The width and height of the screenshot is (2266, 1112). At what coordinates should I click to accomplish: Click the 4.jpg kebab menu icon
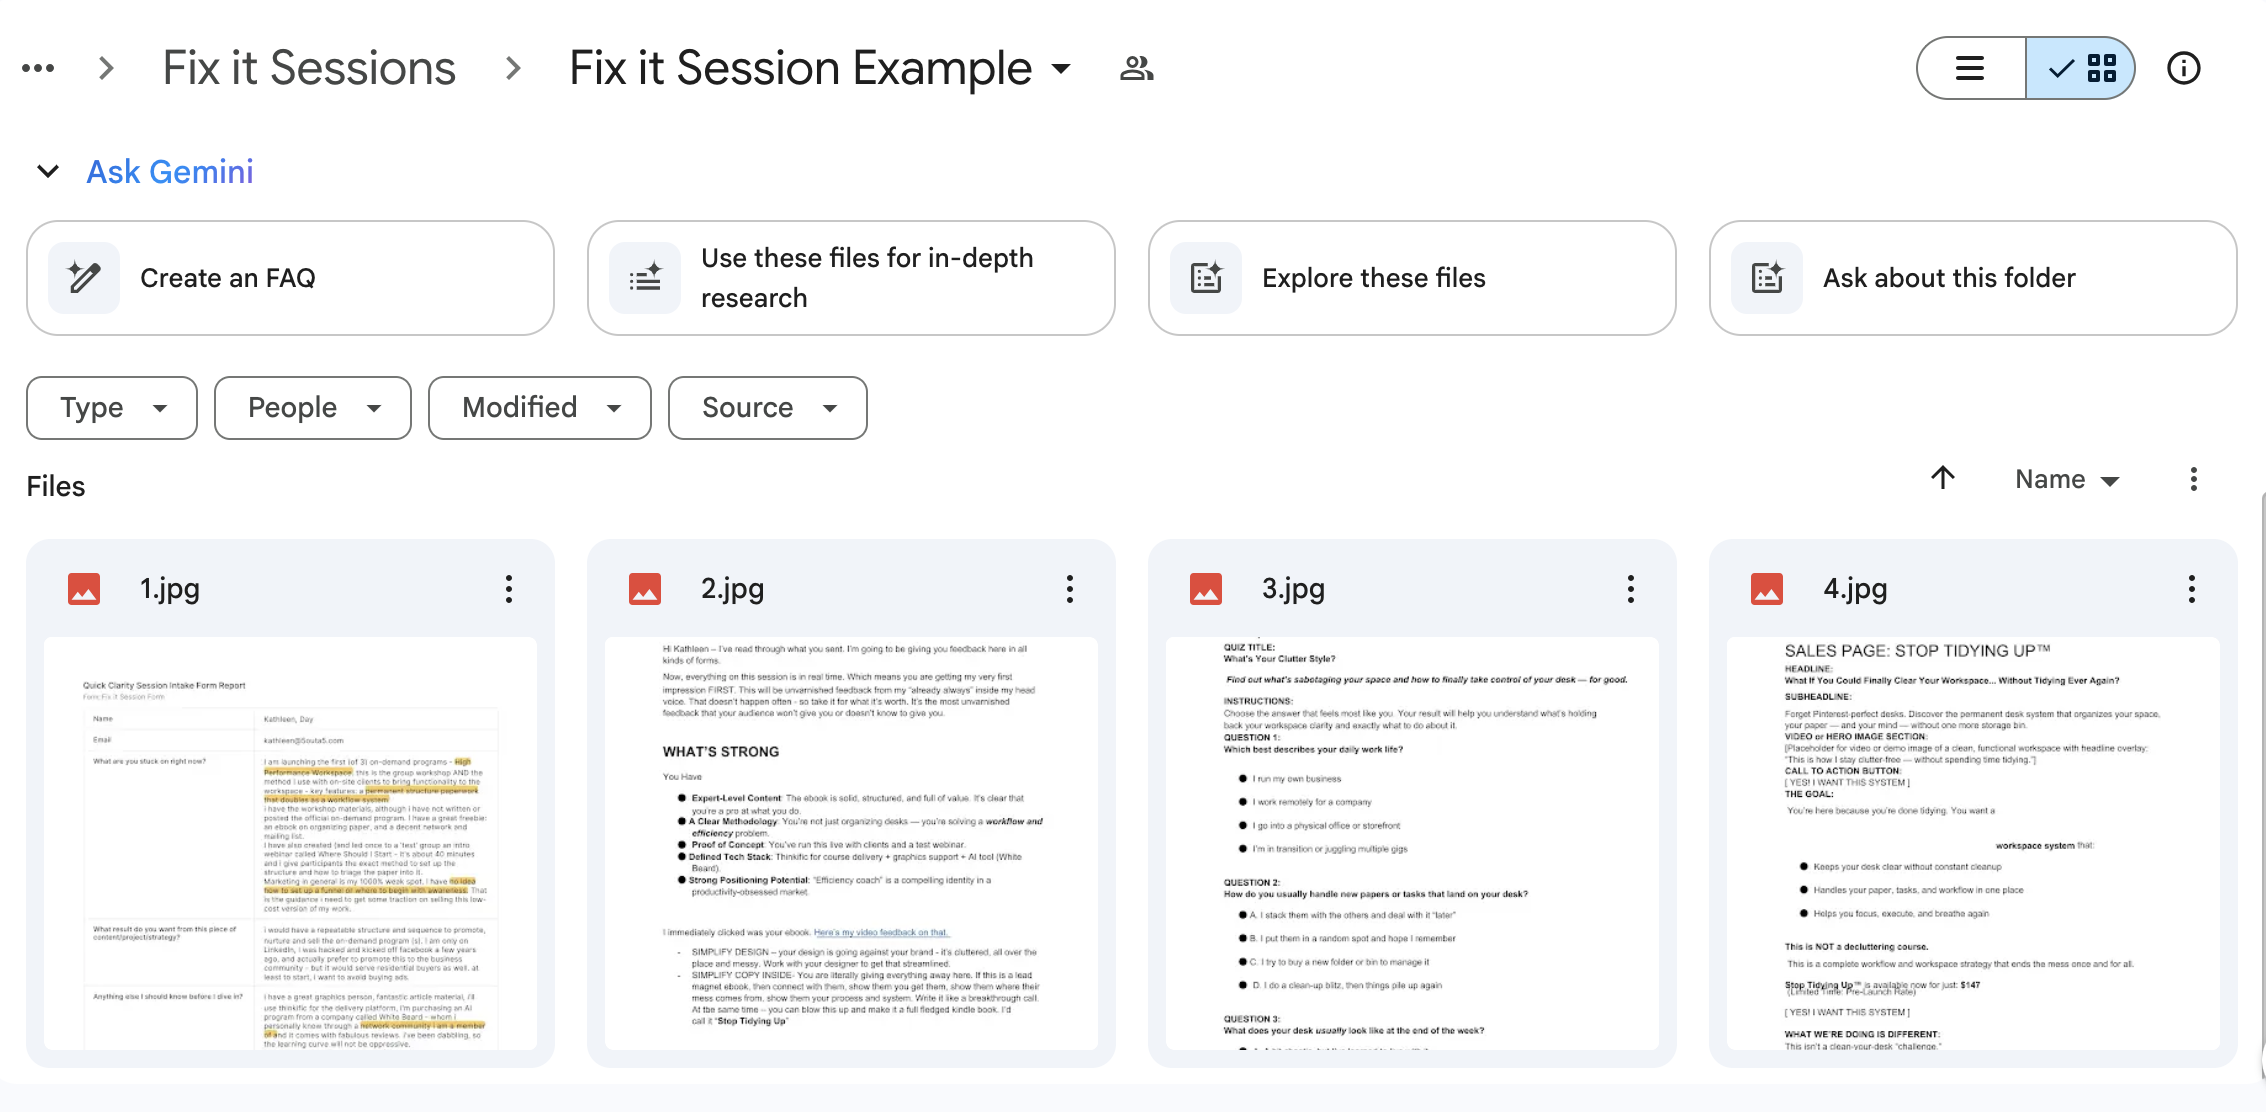point(2192,589)
